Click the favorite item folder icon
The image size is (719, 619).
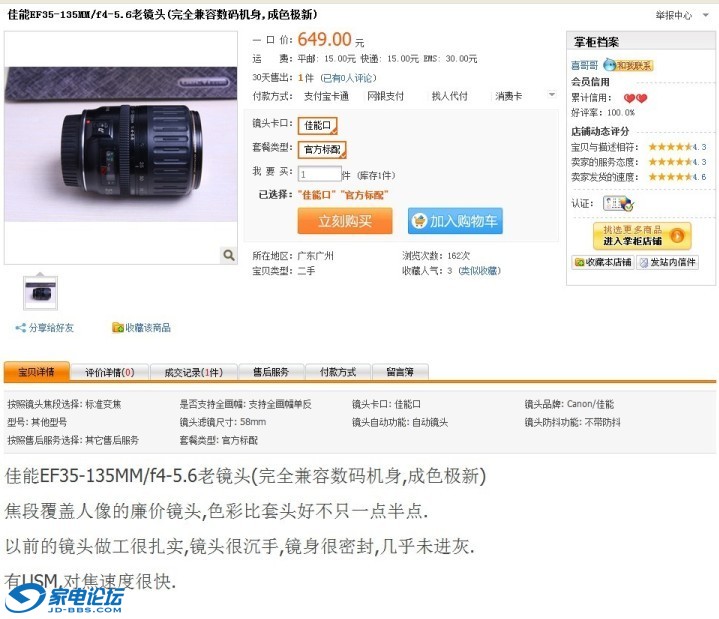[x=118, y=327]
